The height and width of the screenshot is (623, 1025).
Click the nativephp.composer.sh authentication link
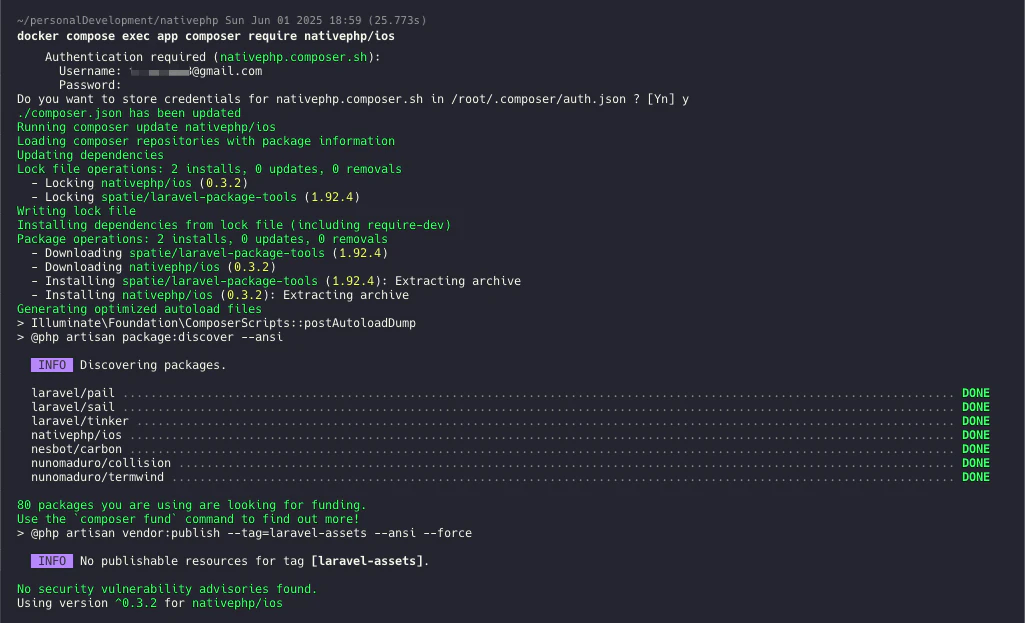(x=294, y=58)
